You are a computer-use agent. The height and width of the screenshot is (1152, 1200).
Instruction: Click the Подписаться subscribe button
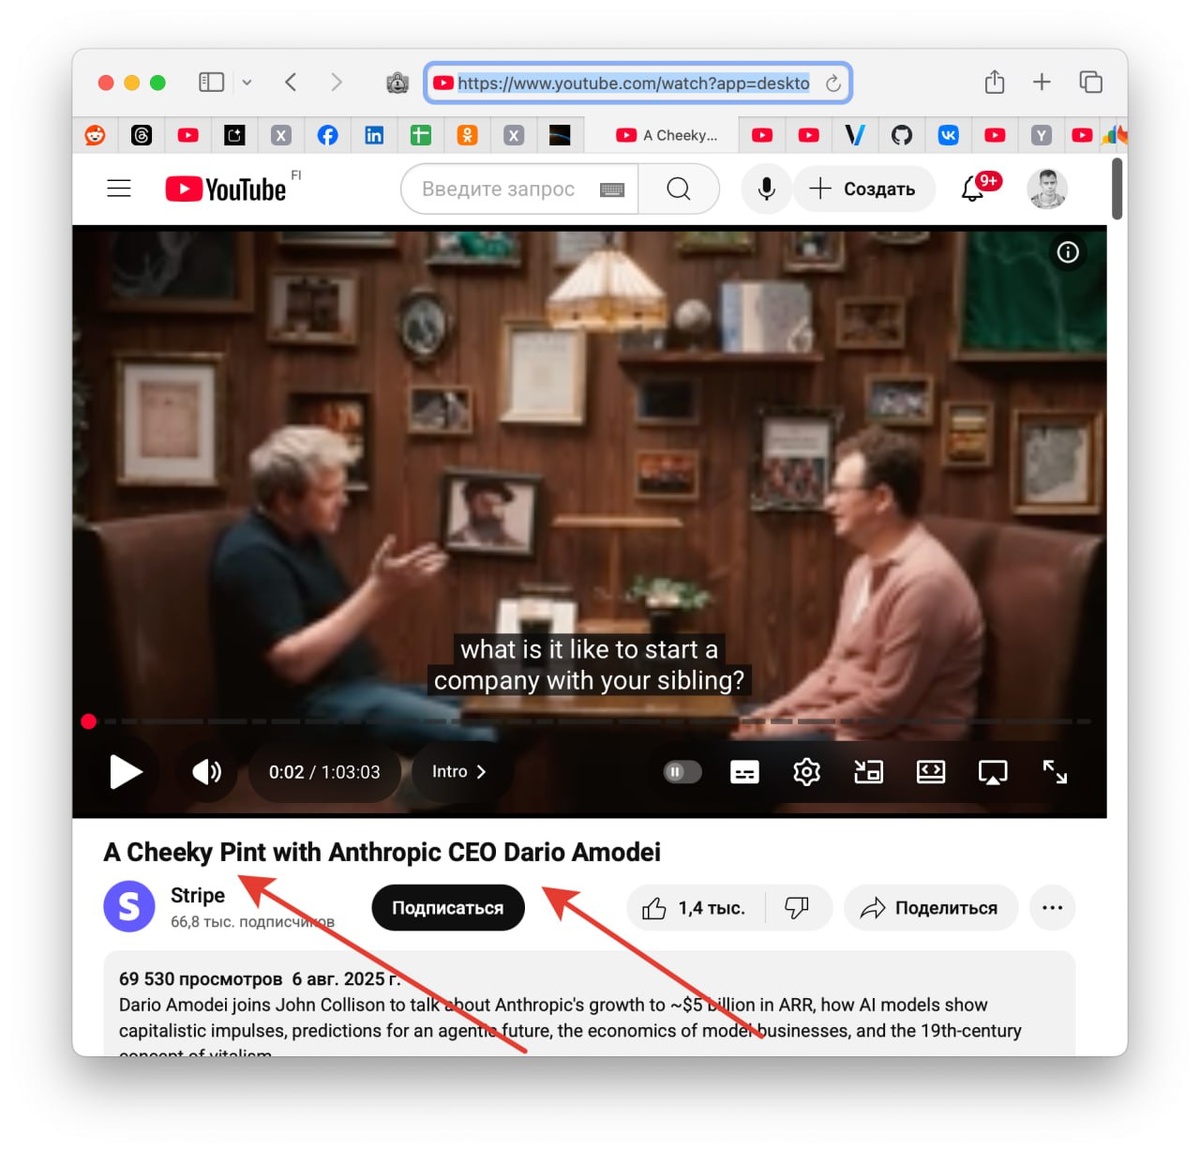pyautogui.click(x=448, y=908)
